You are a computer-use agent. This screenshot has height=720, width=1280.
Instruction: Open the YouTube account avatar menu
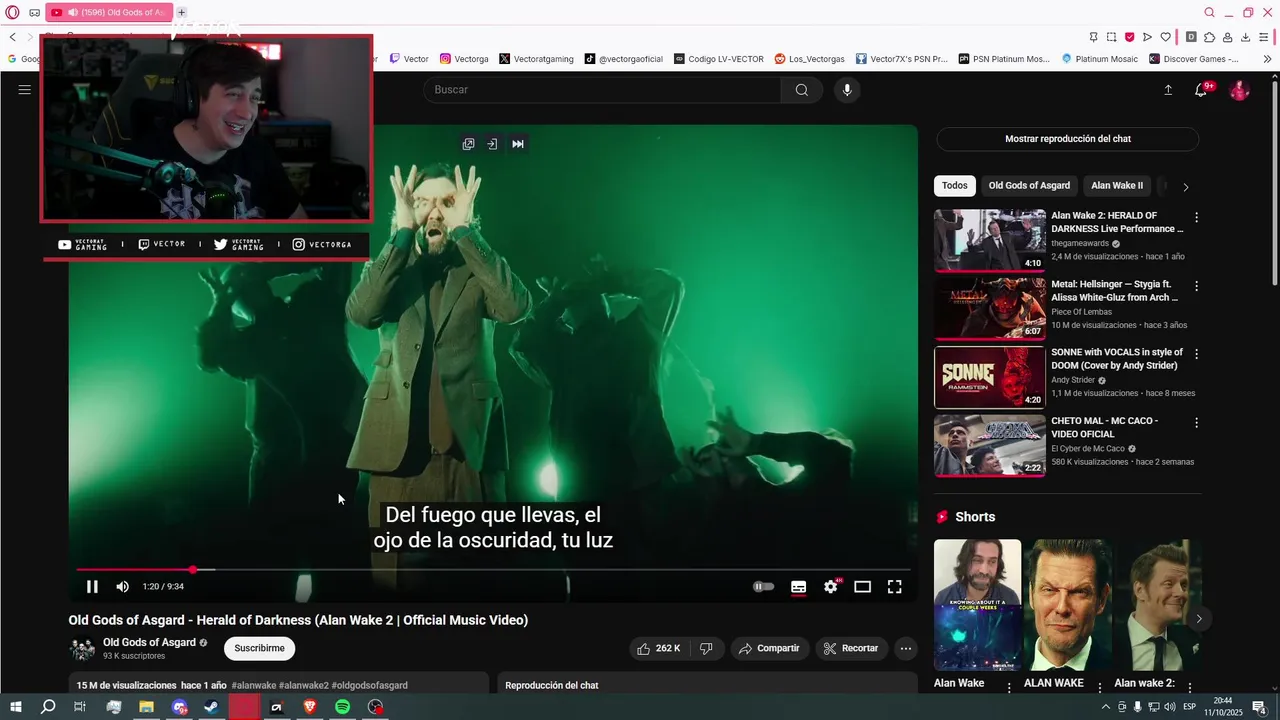[1239, 90]
